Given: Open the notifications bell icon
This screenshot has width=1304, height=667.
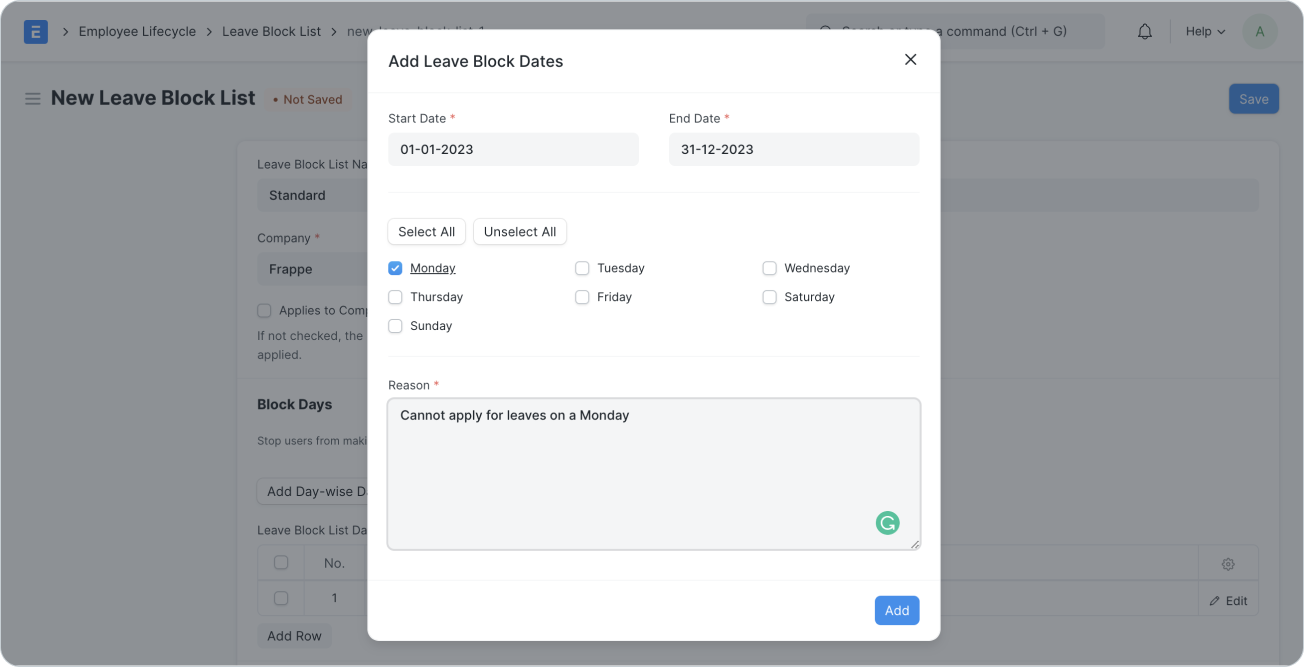Looking at the screenshot, I should click(x=1145, y=31).
